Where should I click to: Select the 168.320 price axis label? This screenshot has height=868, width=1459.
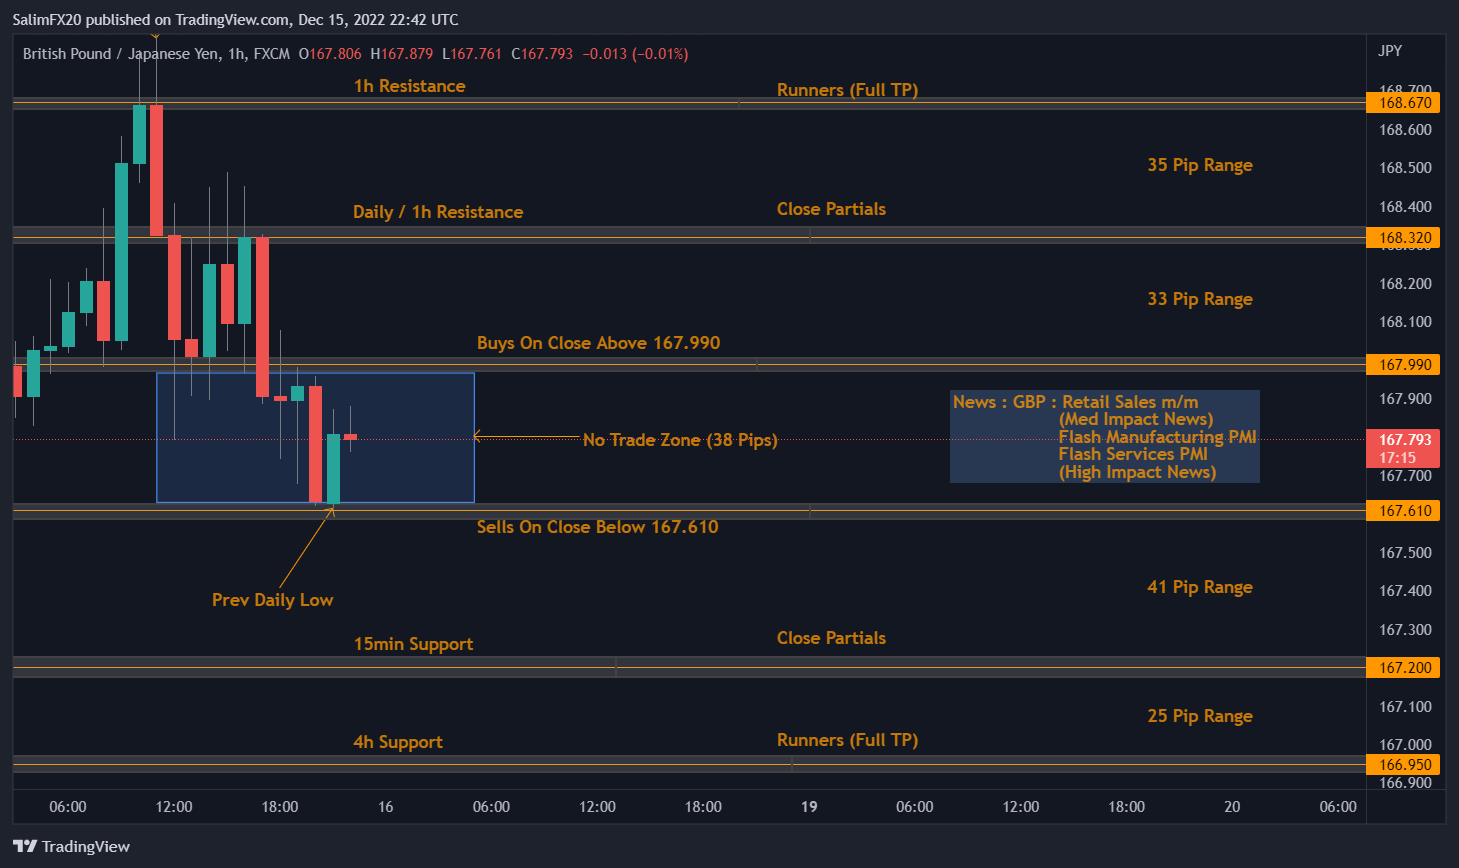[x=1403, y=238]
